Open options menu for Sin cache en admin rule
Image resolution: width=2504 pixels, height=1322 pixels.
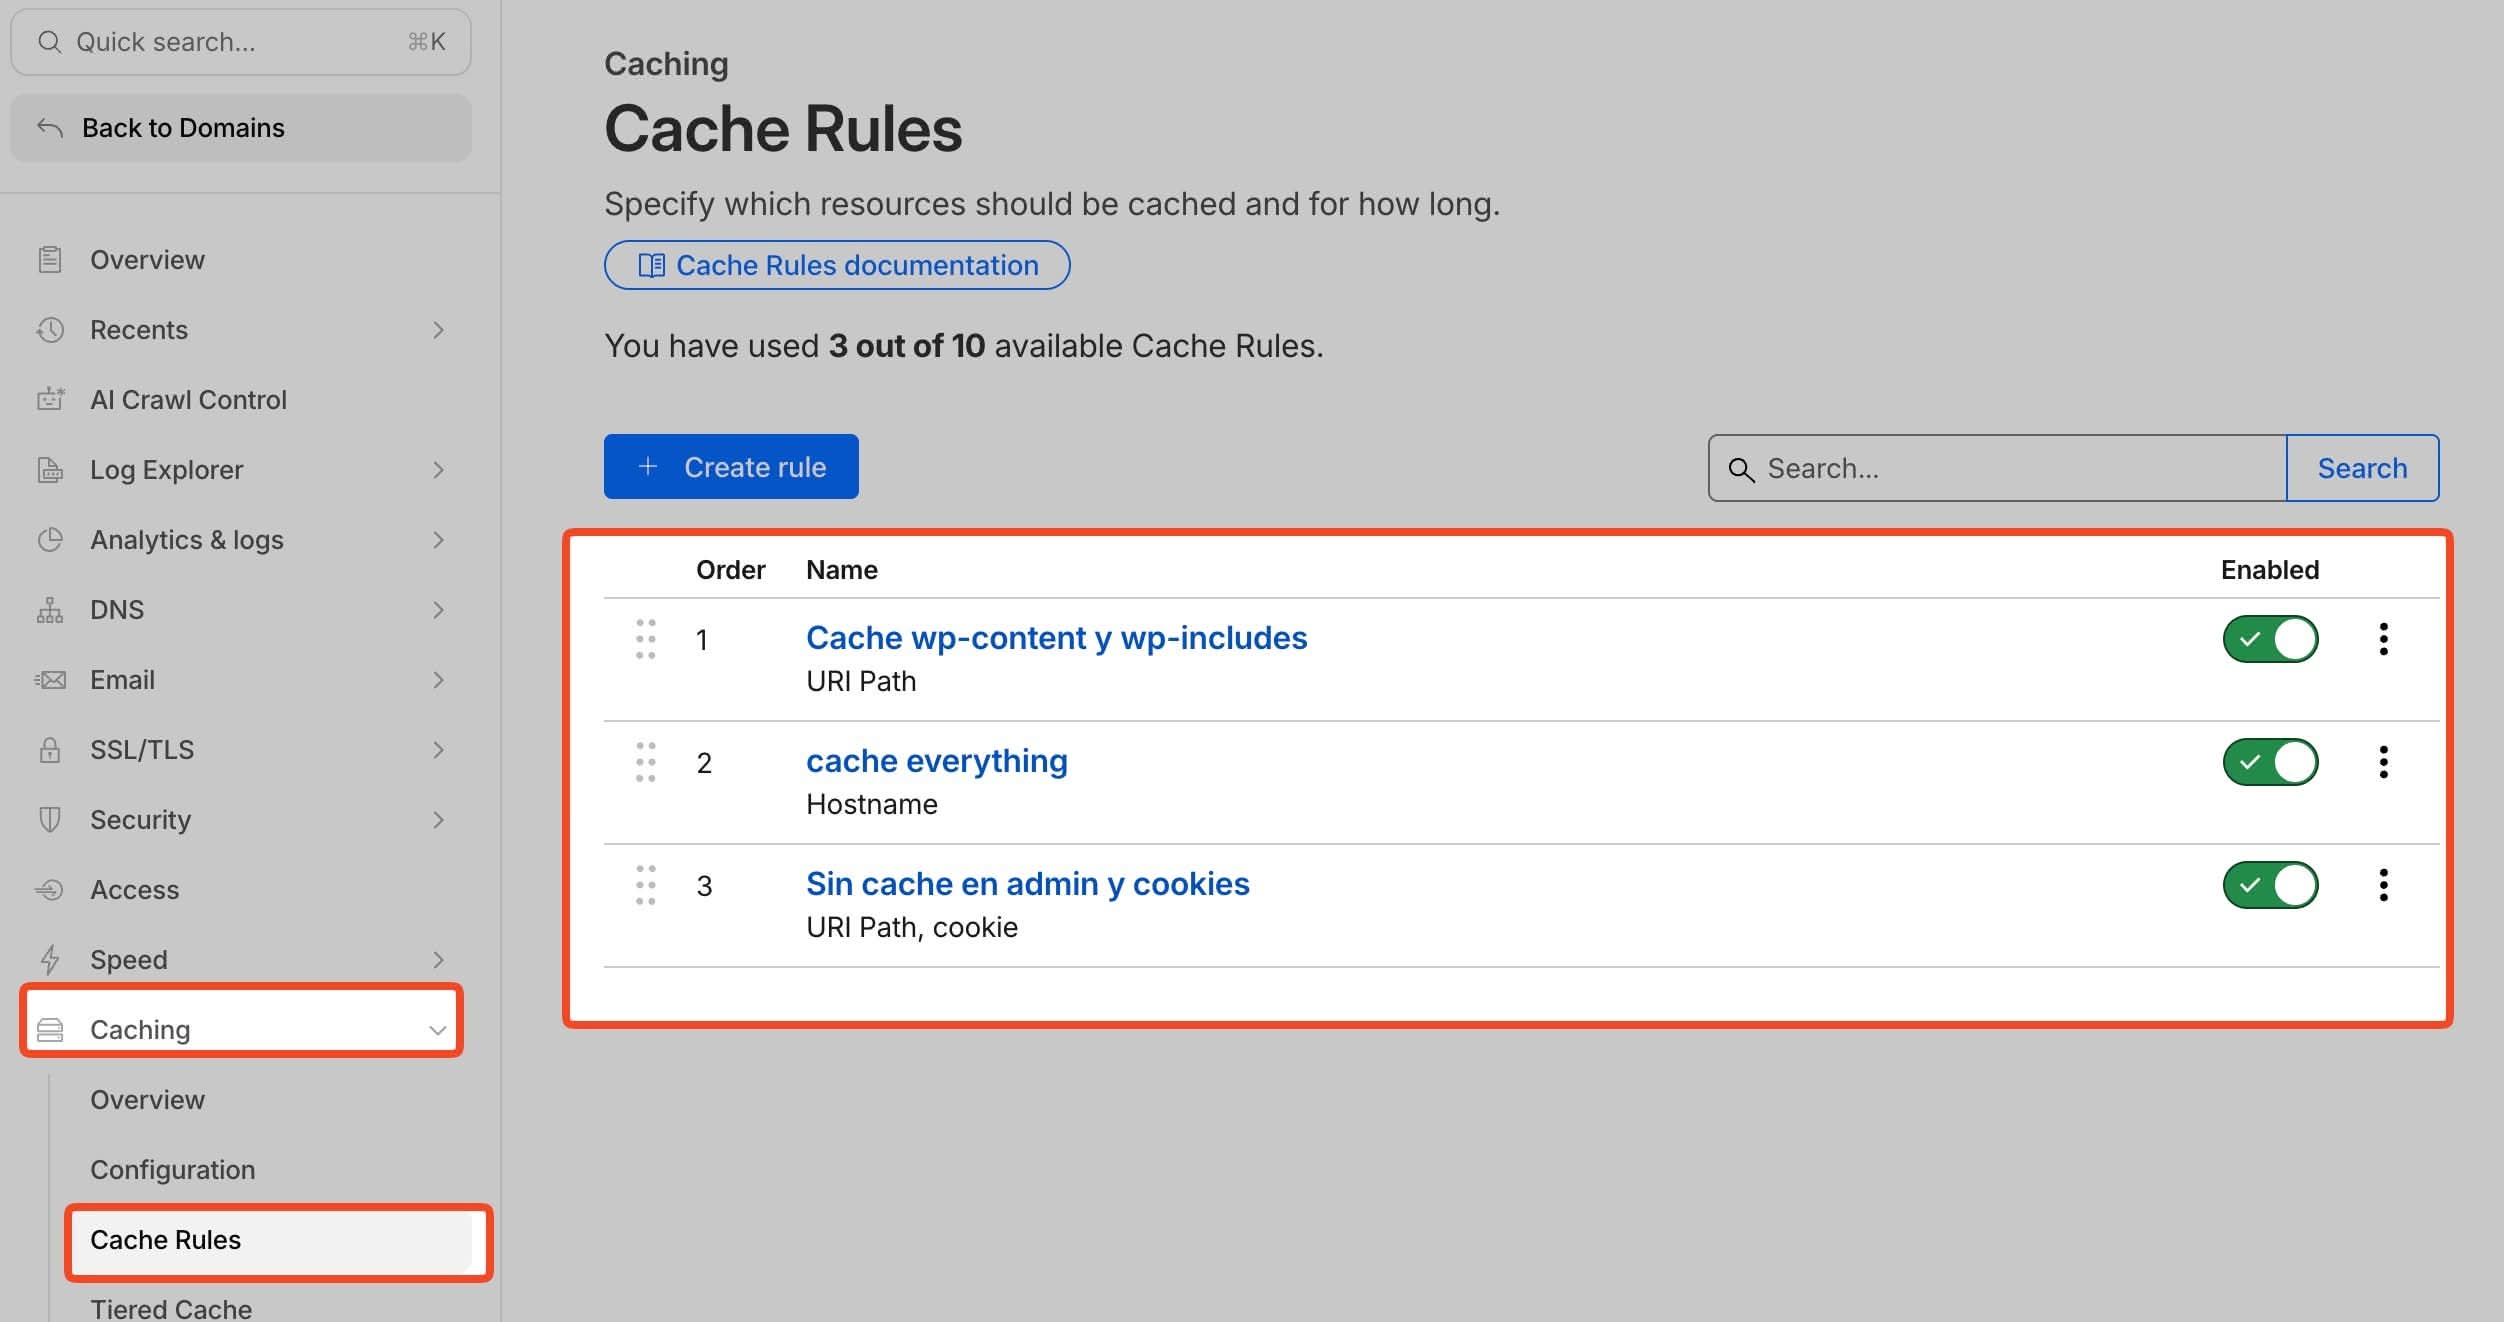[2383, 885]
